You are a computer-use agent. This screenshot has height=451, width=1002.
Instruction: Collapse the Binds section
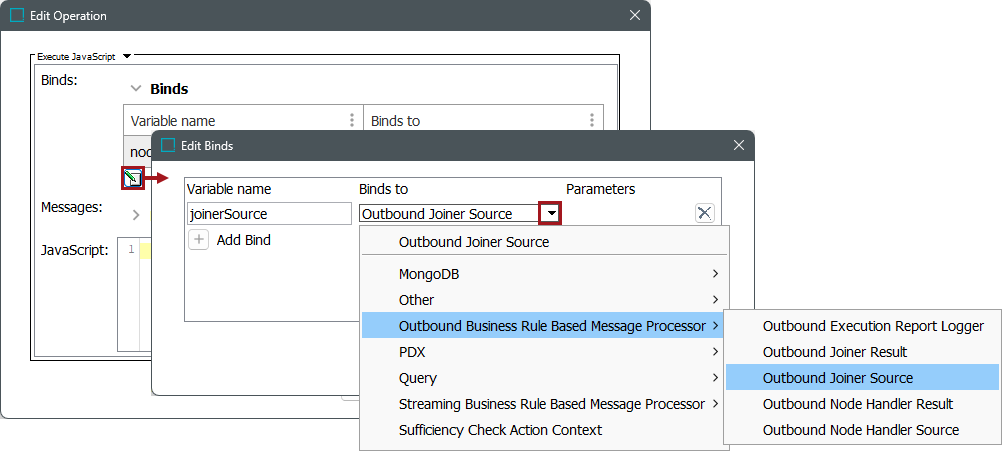(136, 89)
